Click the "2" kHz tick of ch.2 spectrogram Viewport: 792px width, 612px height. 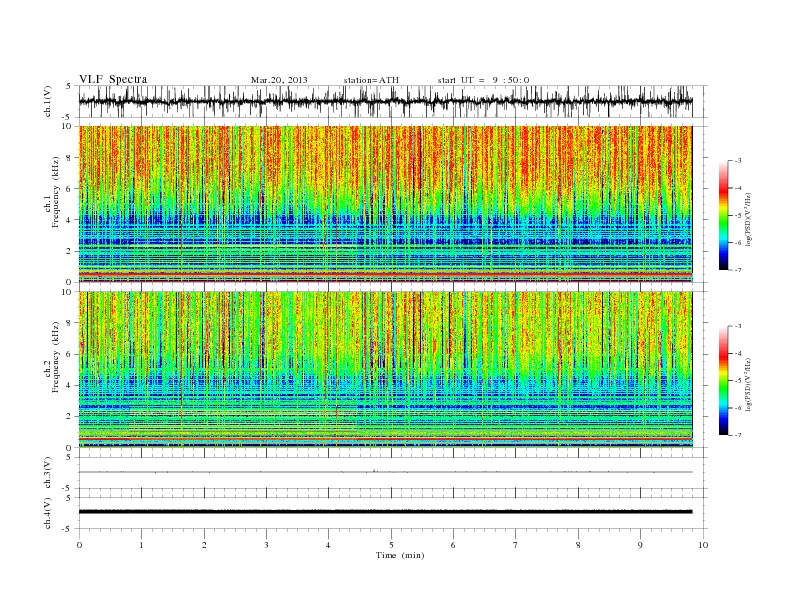[x=69, y=417]
